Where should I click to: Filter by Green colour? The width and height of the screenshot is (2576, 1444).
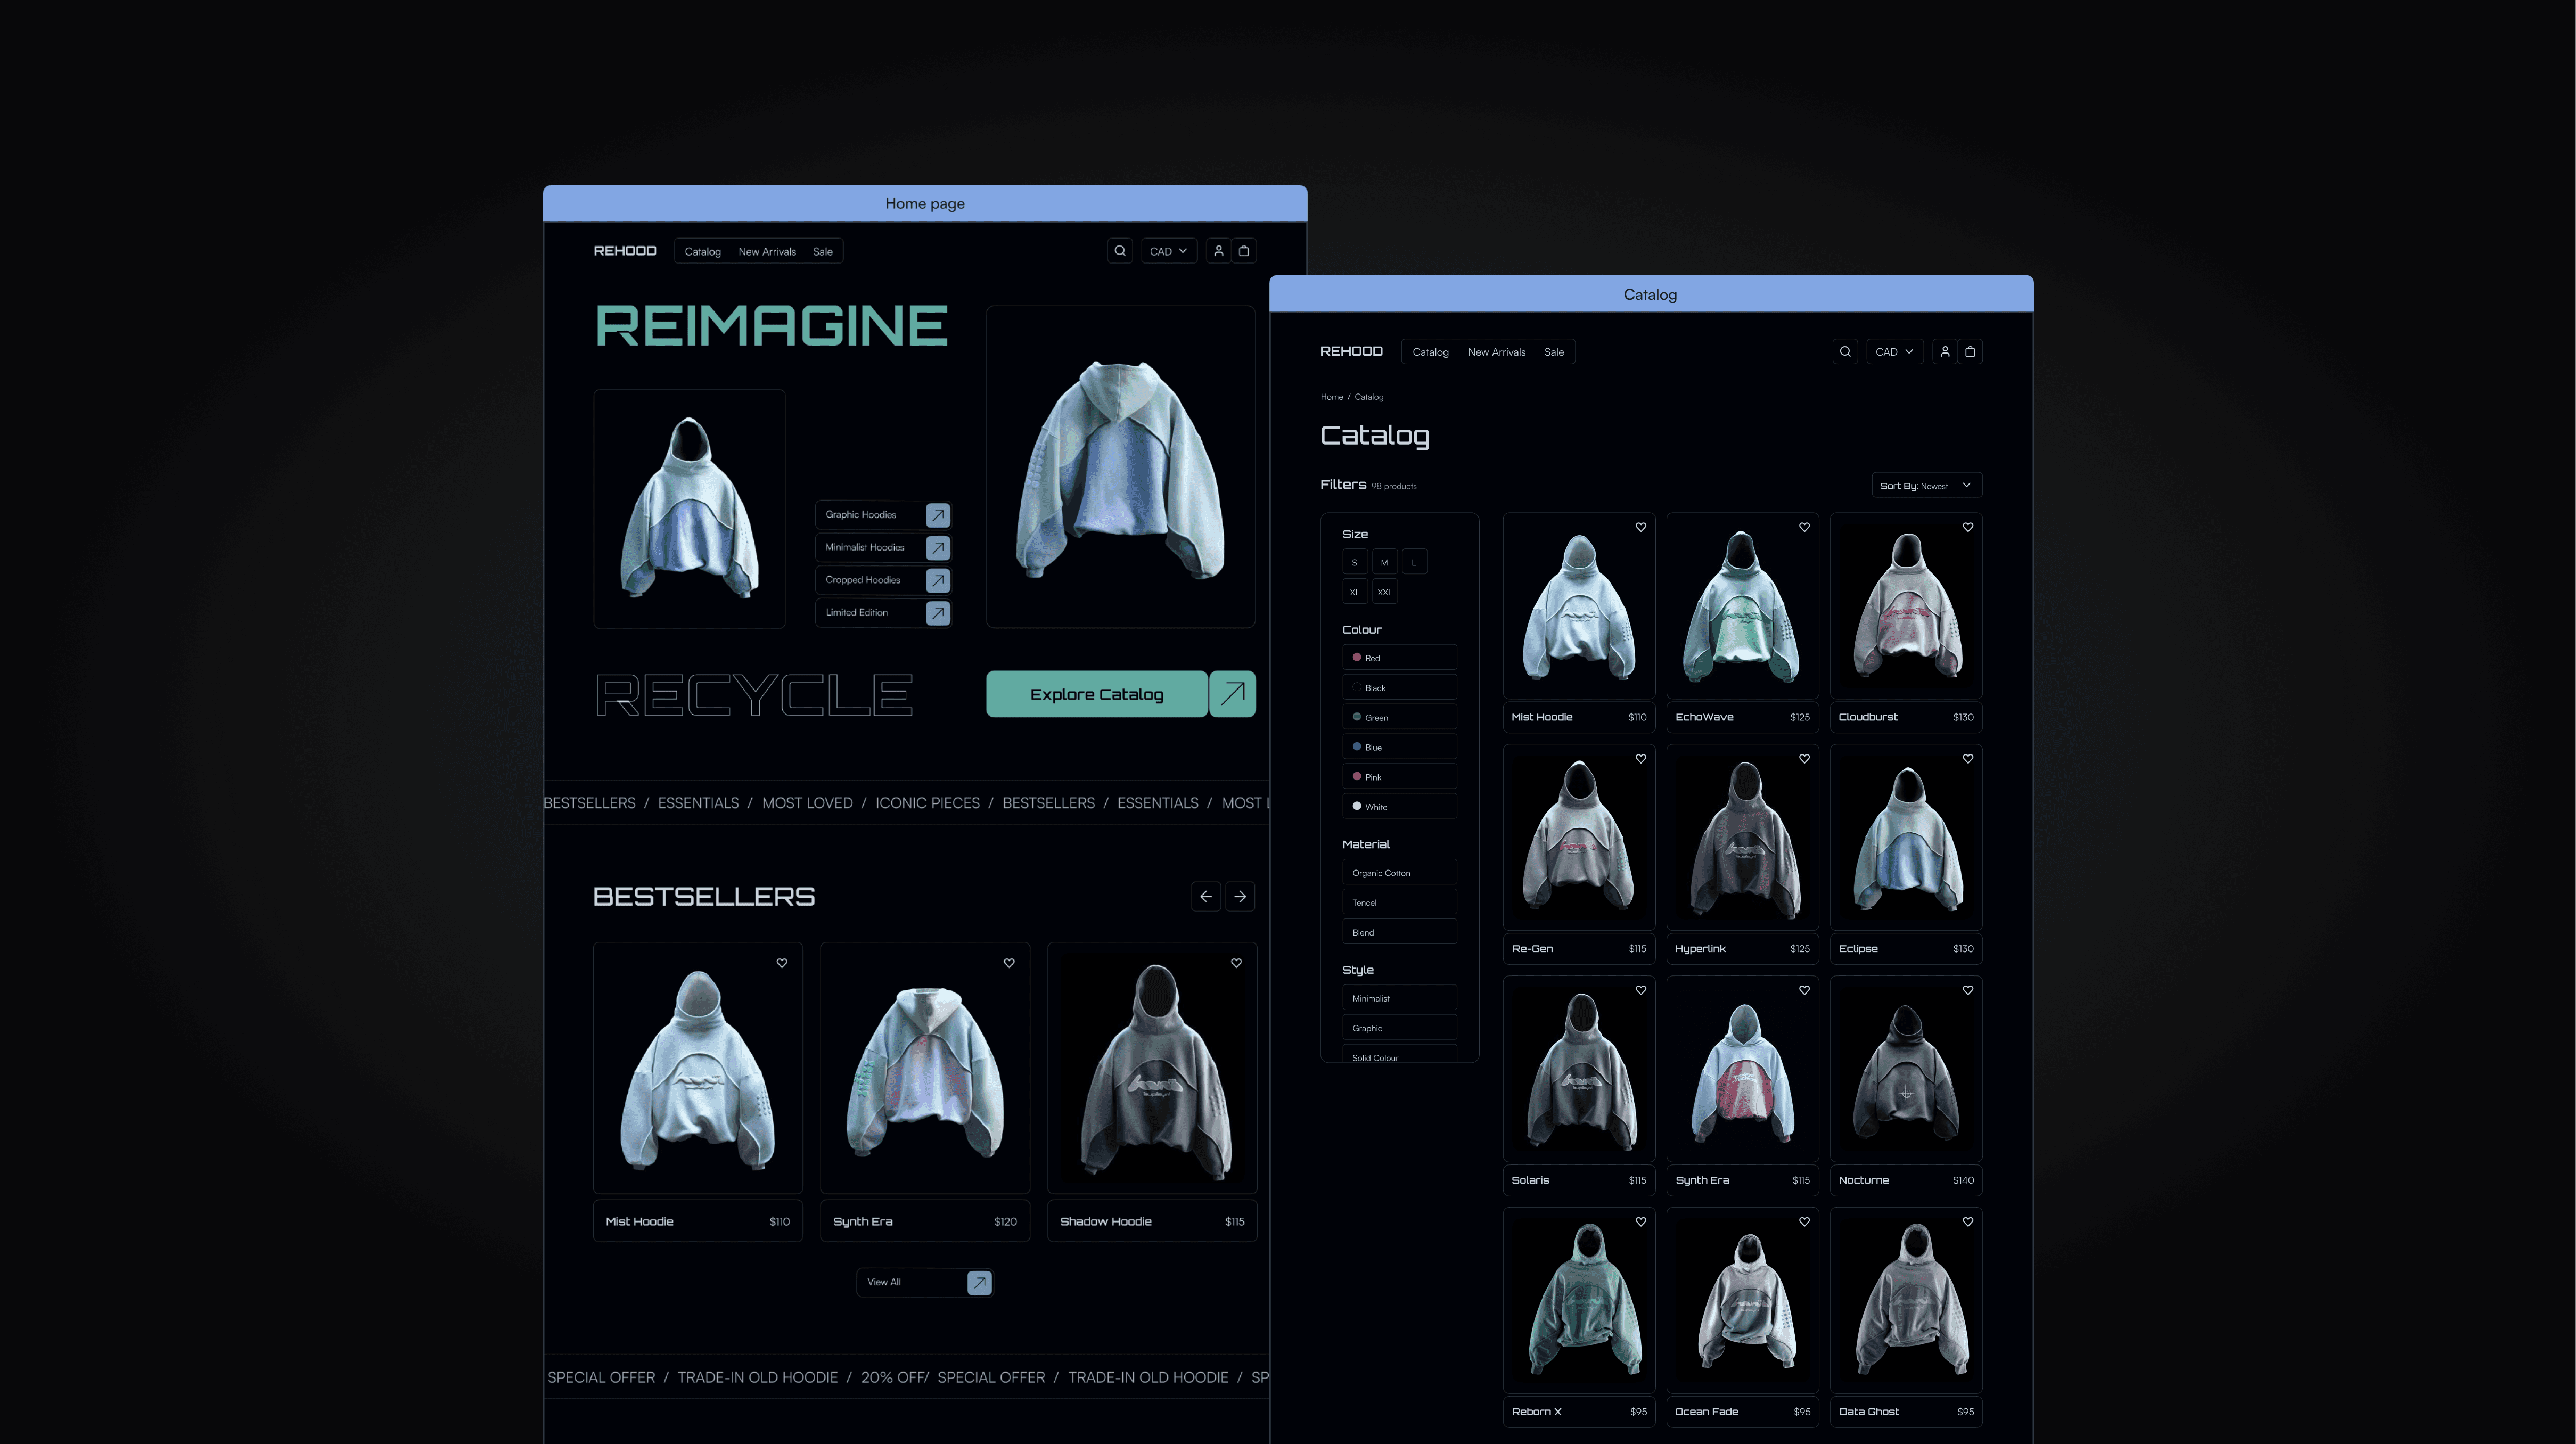tap(1399, 718)
